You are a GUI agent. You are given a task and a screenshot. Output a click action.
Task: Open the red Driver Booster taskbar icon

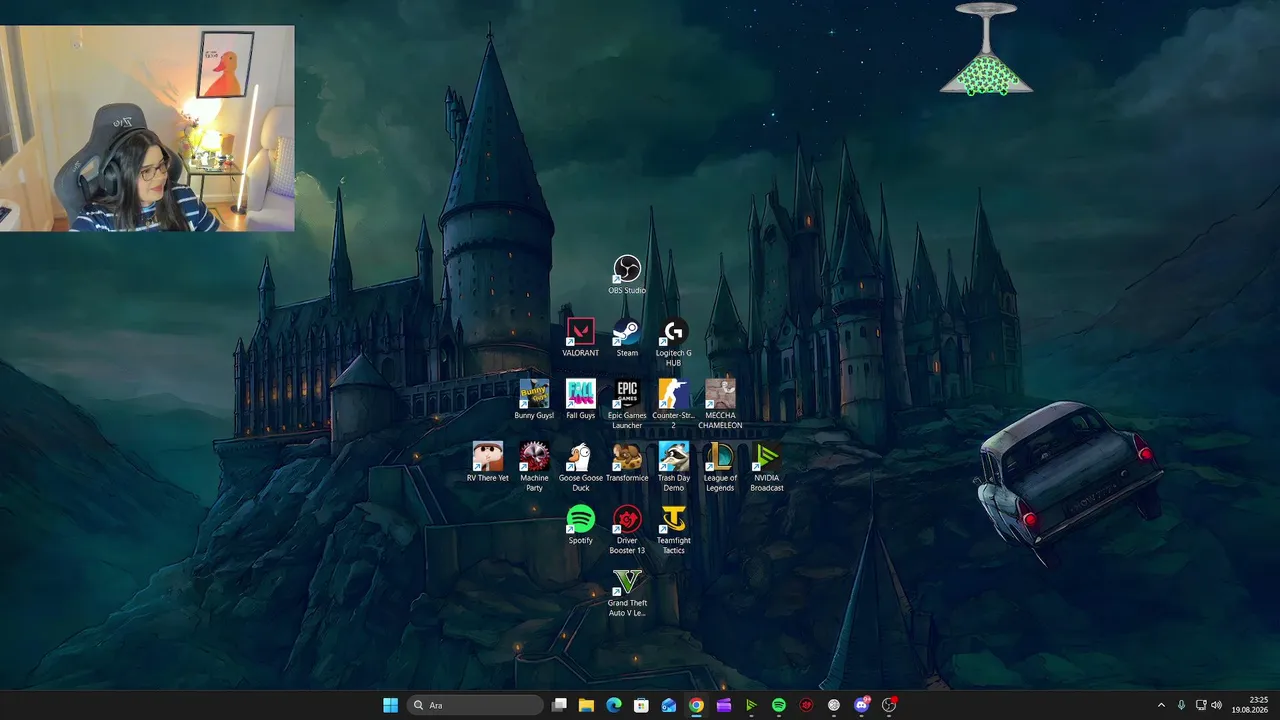[806, 705]
